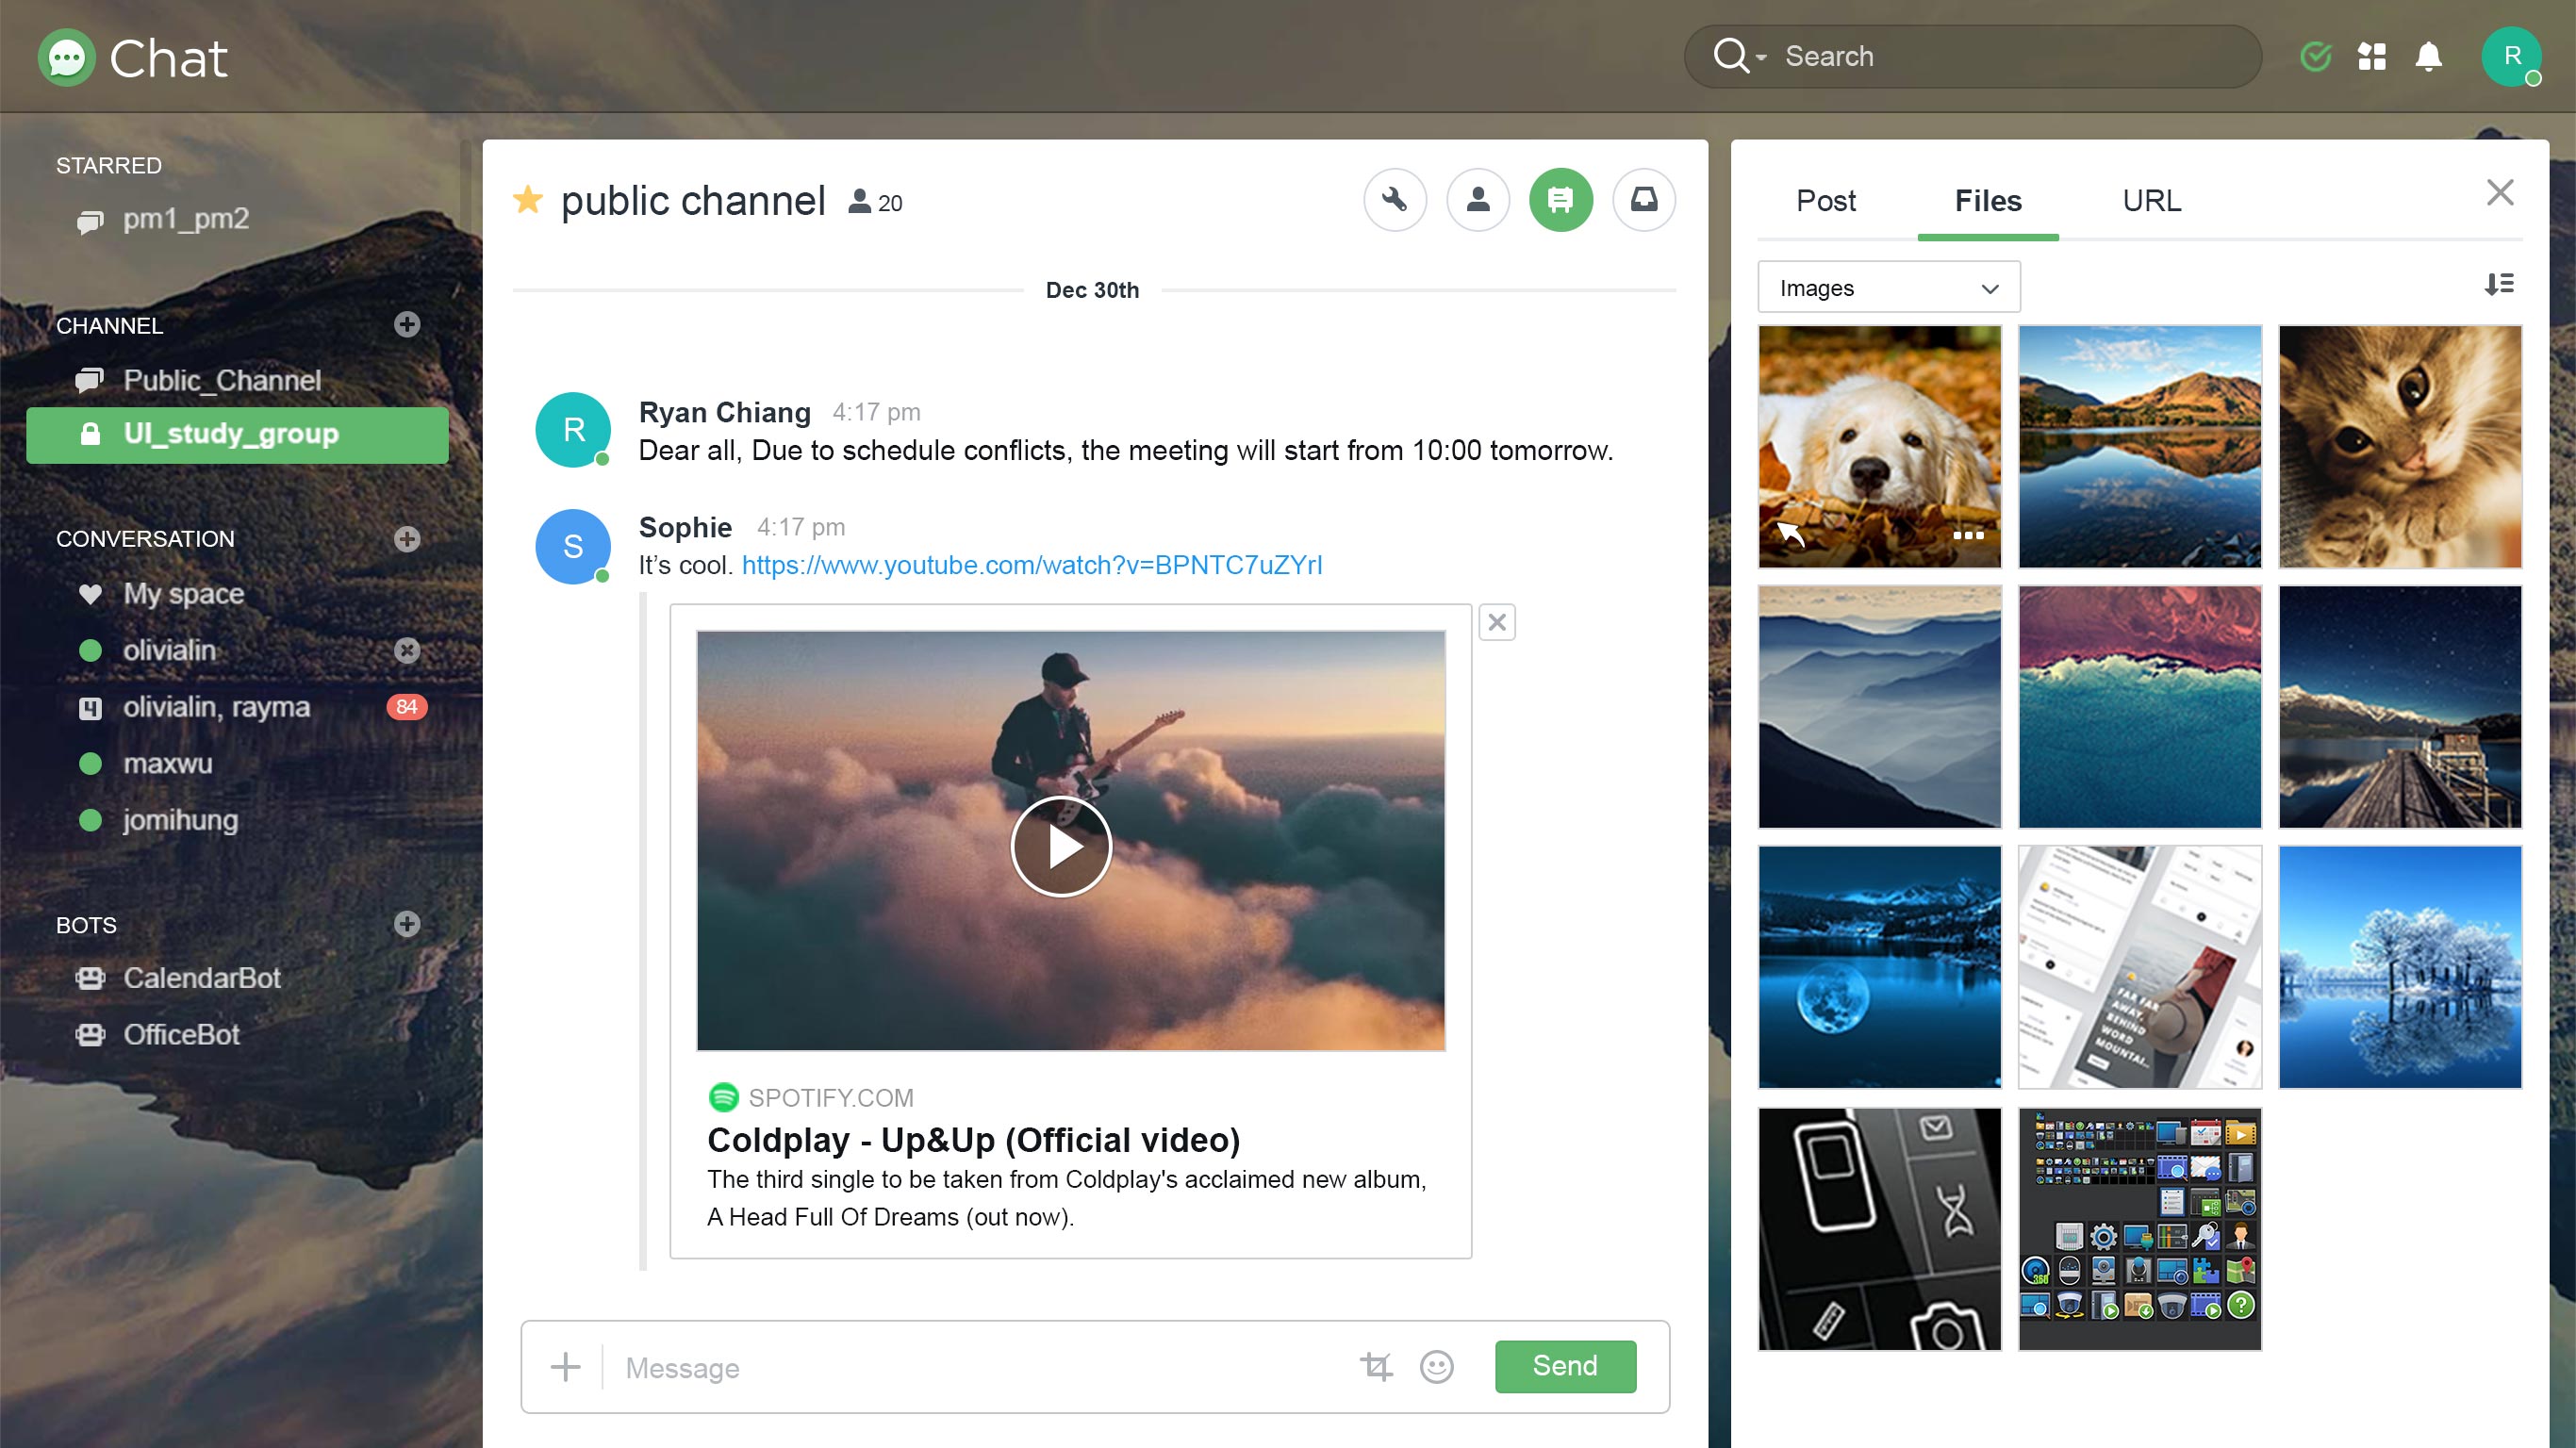Add a new bot with plus icon

coord(406,923)
